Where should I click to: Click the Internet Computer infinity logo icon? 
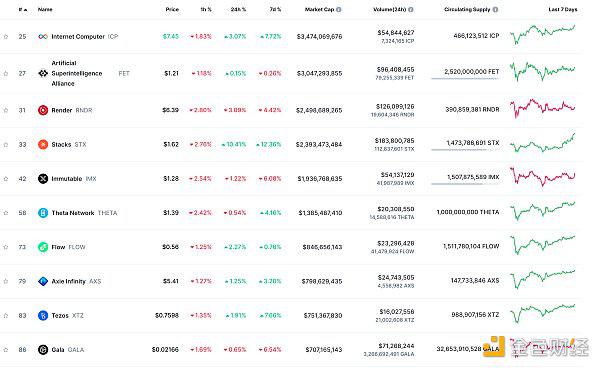pyautogui.click(x=43, y=36)
